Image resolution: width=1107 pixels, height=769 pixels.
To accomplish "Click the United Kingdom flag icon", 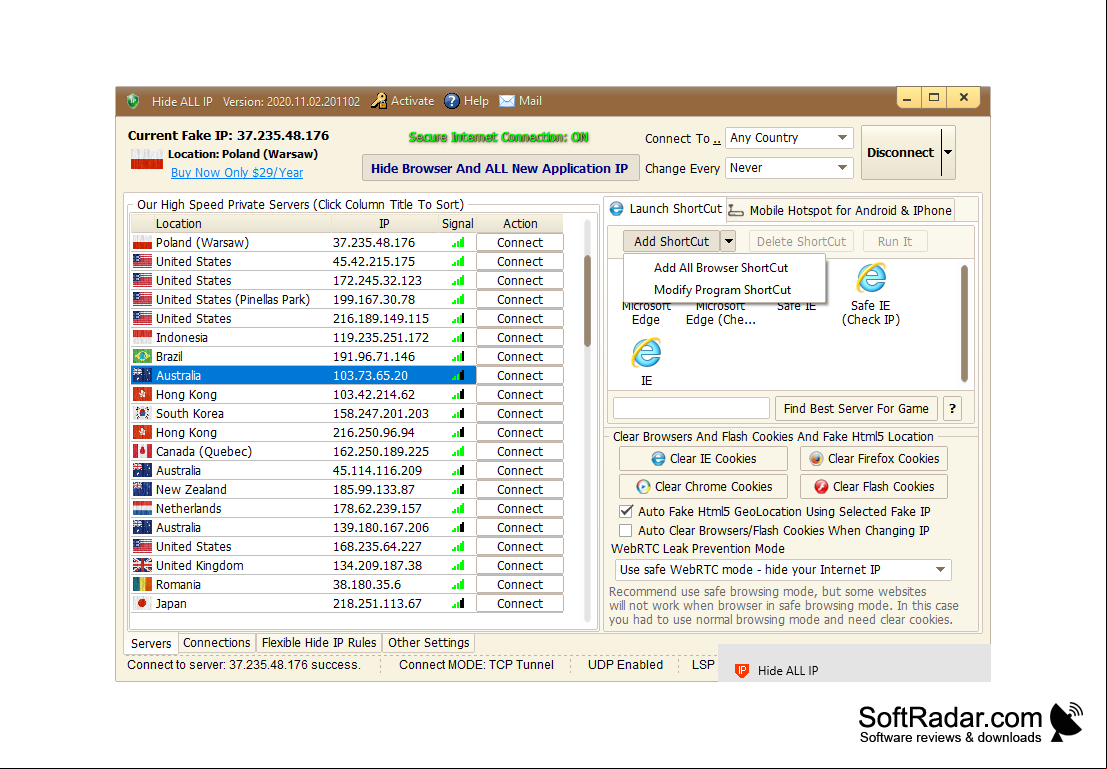I will (x=143, y=566).
